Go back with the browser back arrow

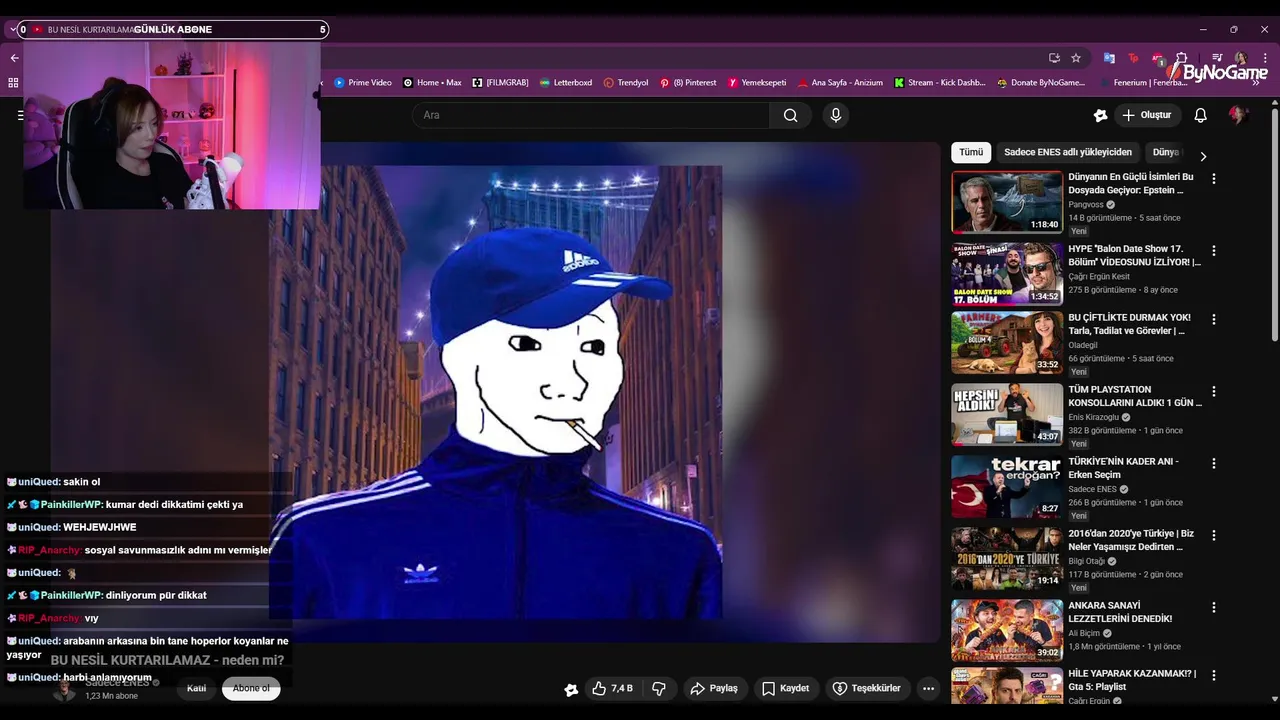[14, 58]
